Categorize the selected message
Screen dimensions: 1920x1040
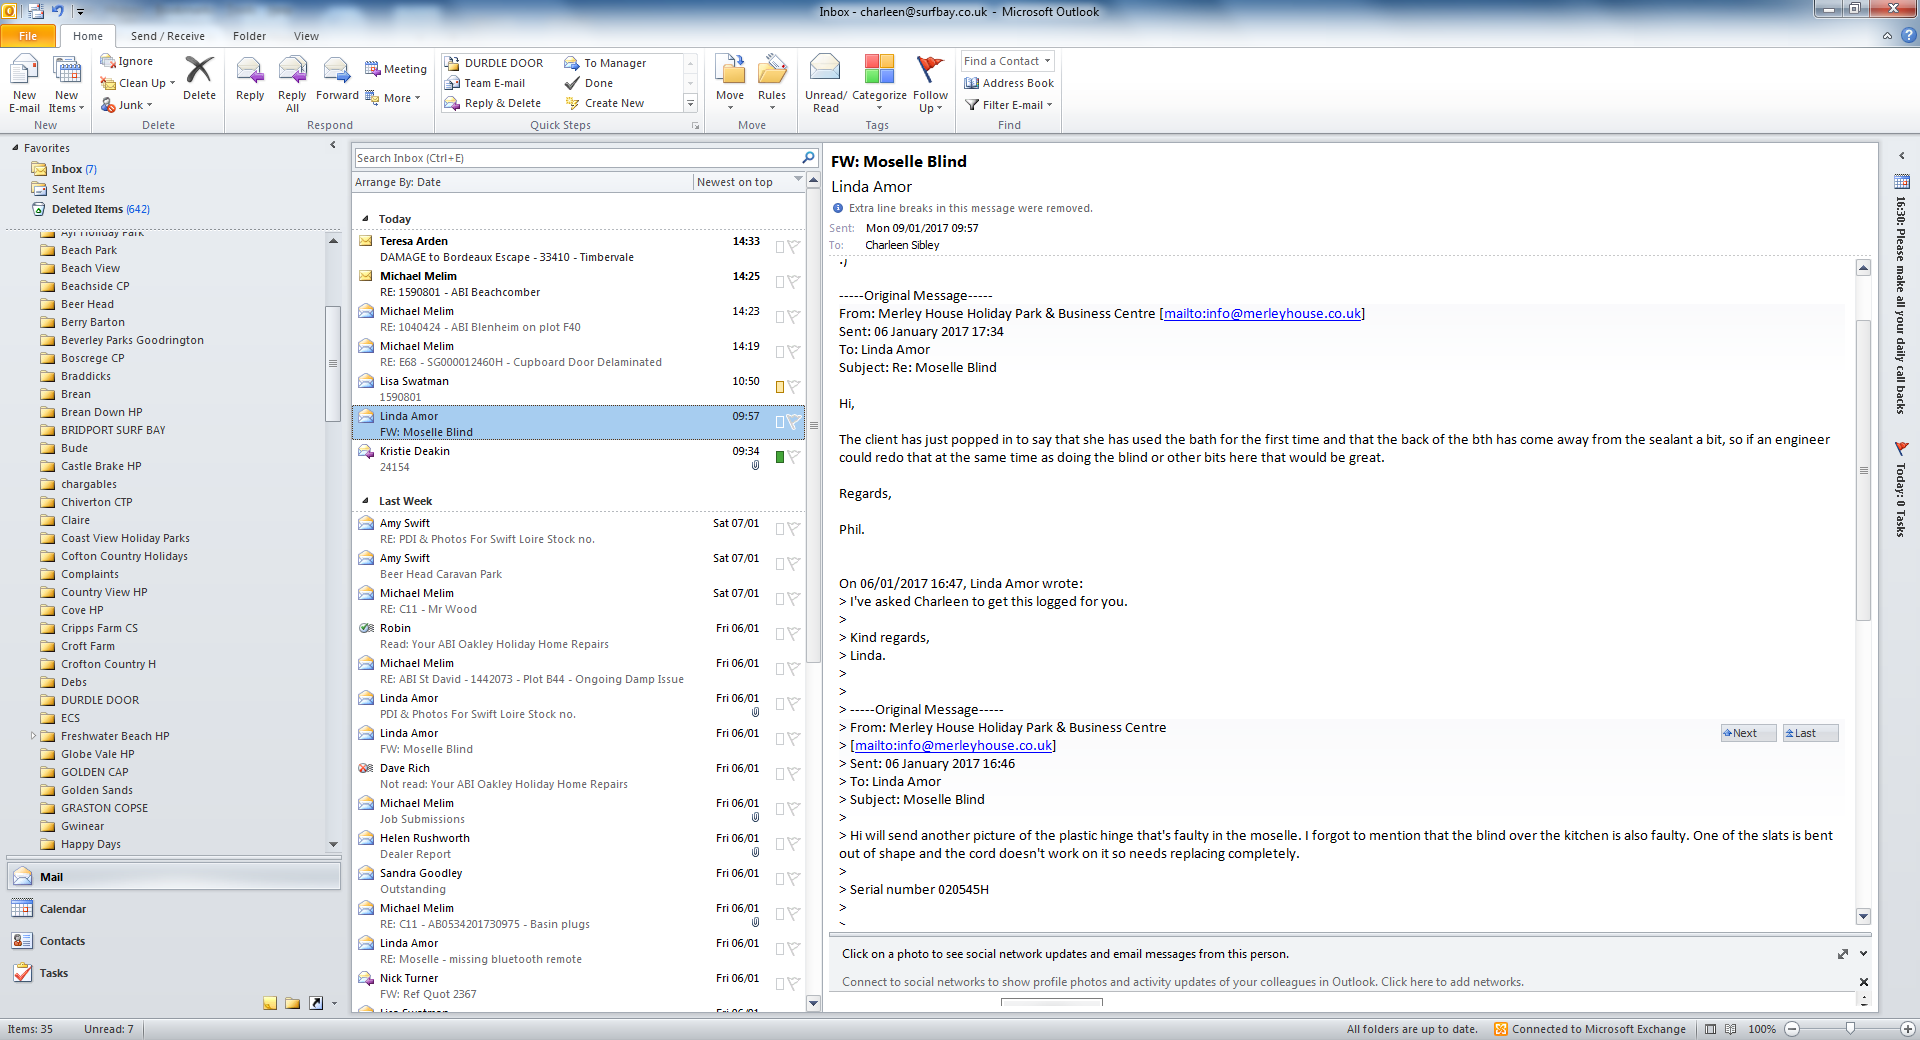tap(879, 85)
